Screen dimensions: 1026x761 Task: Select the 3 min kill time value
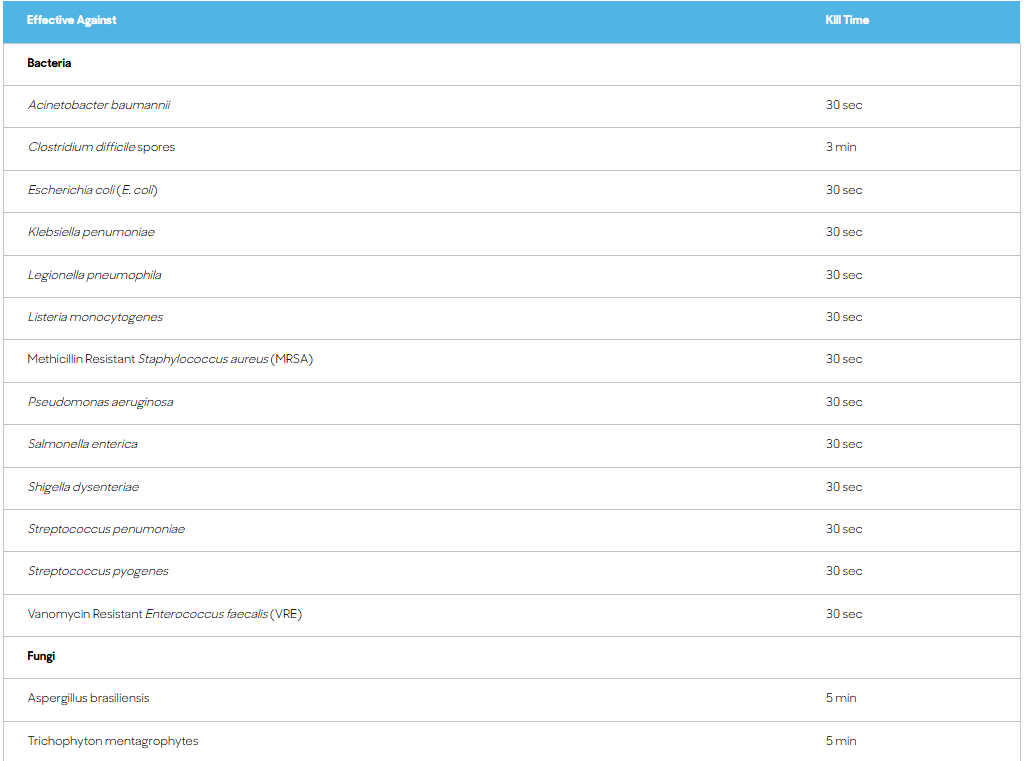point(841,147)
